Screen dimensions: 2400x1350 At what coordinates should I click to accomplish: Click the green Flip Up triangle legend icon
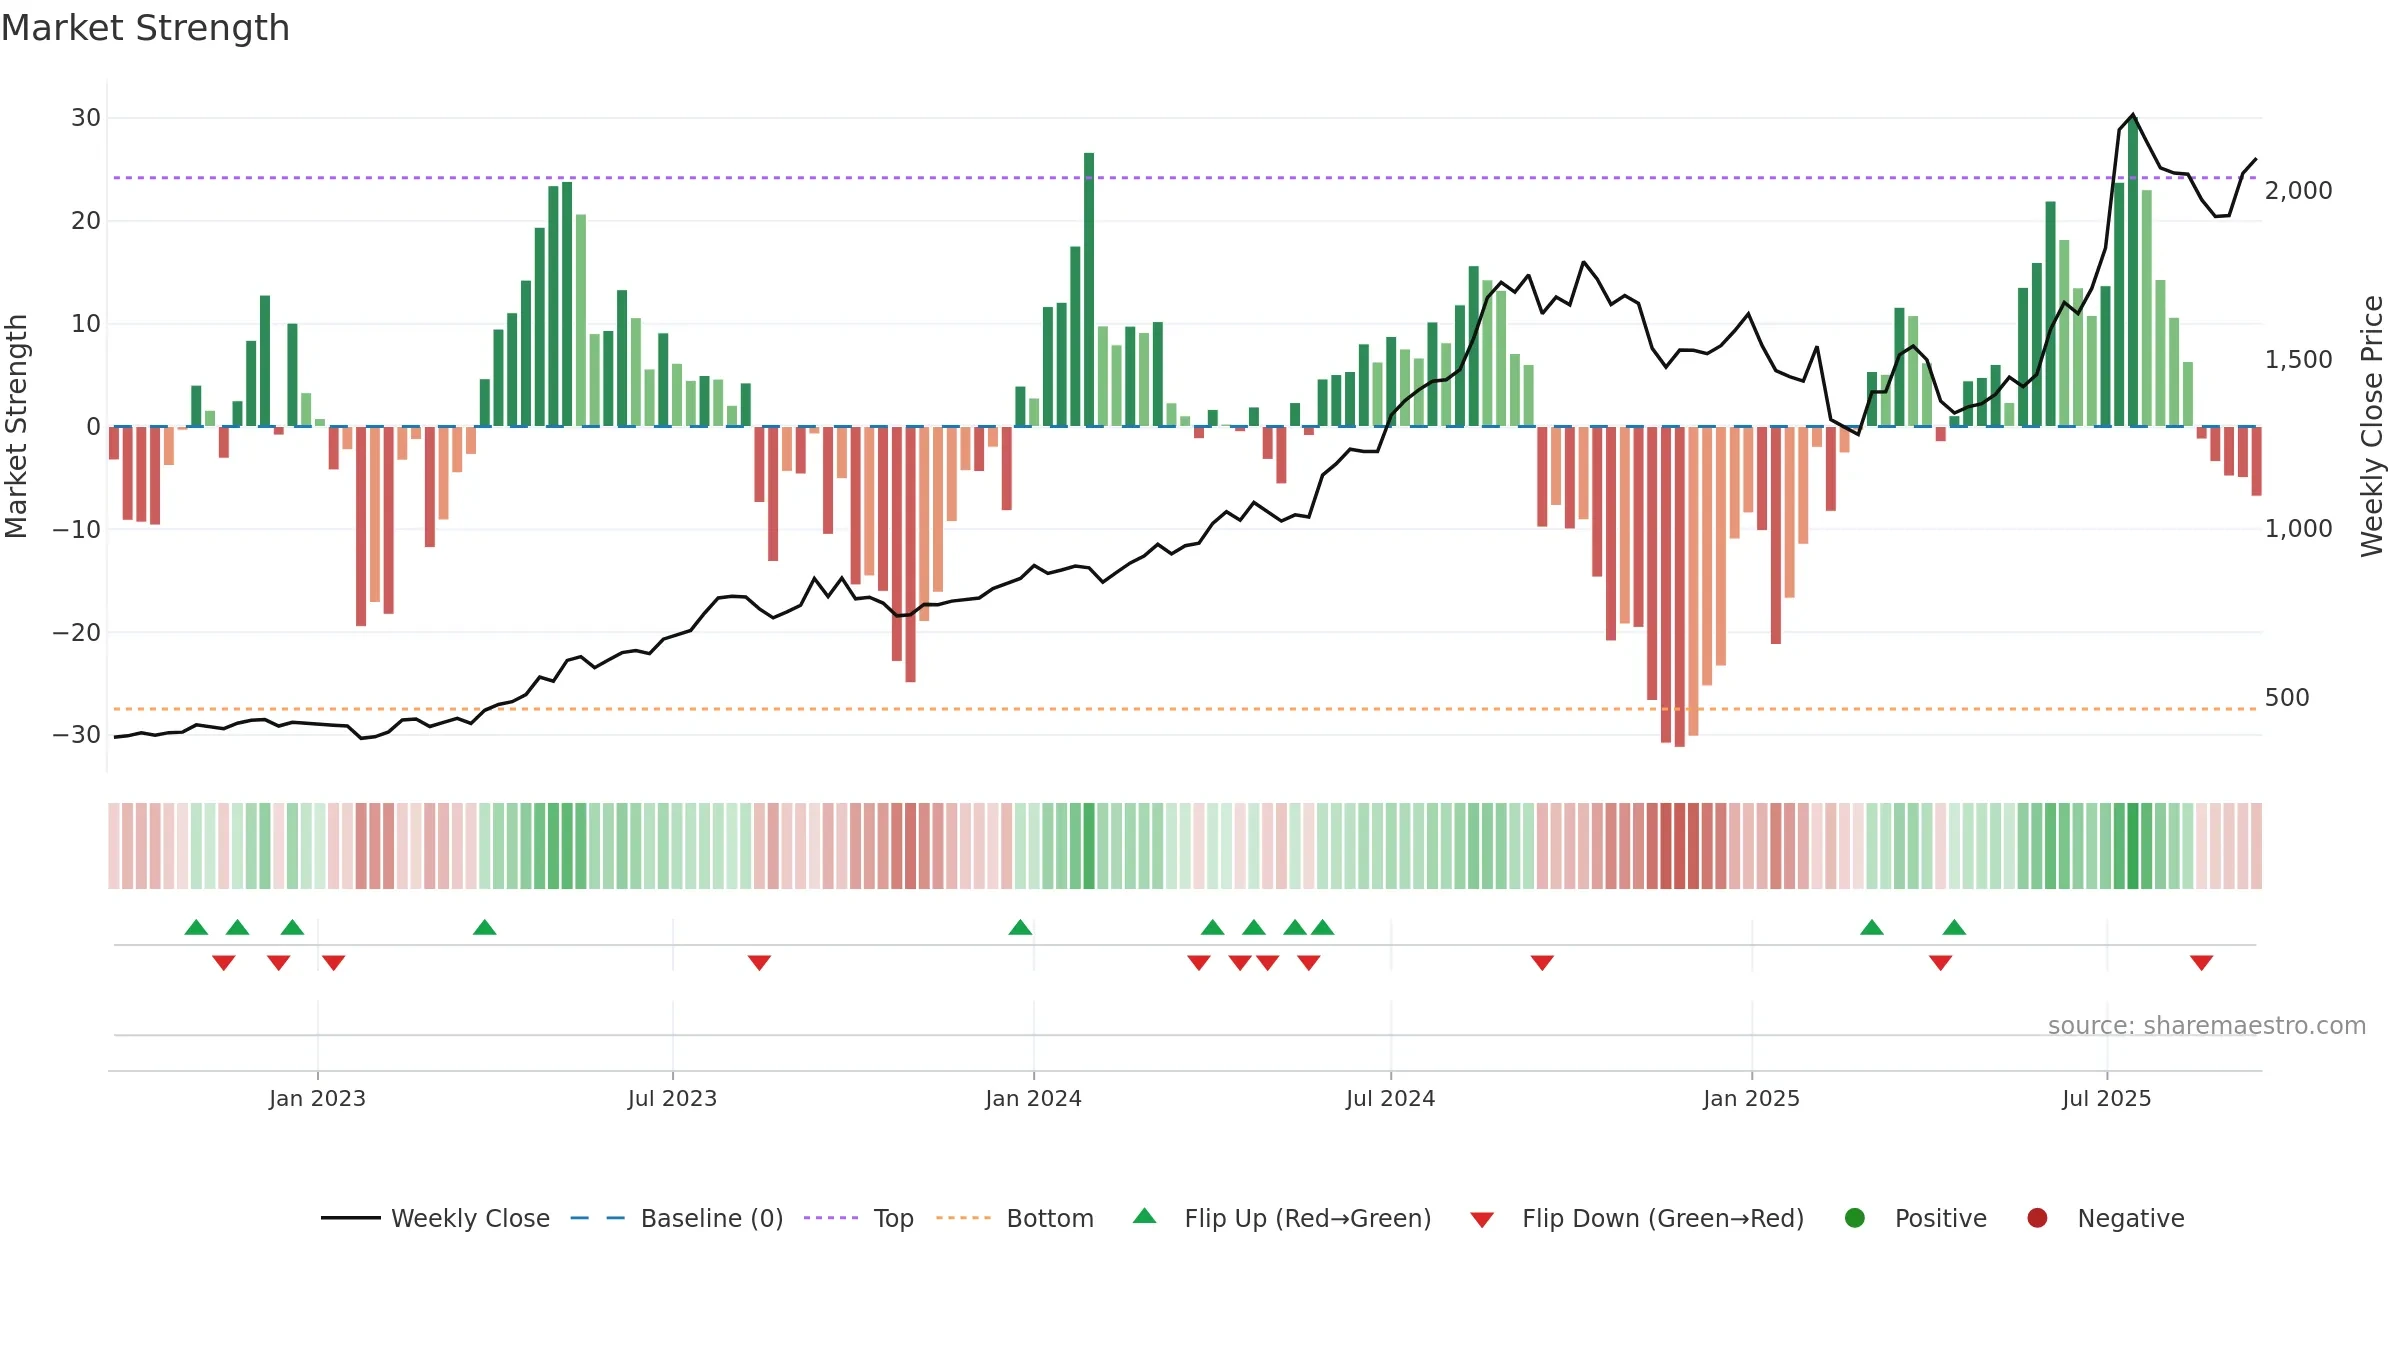click(1145, 1216)
